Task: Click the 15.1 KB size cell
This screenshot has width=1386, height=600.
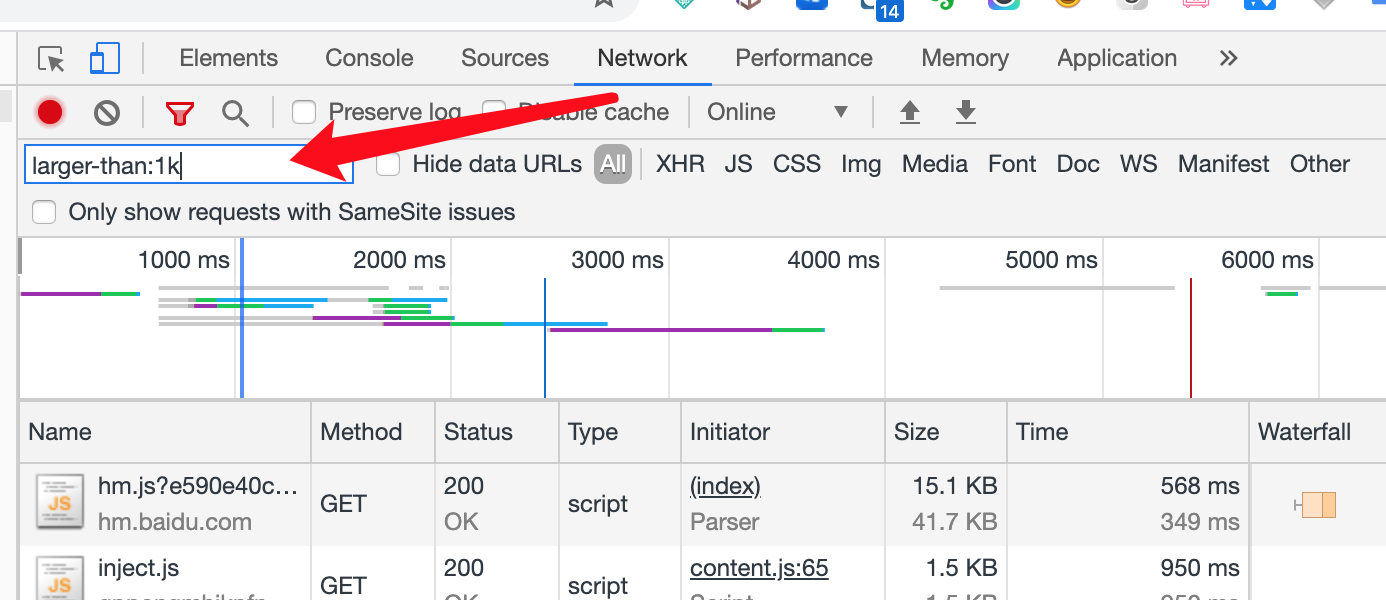Action: click(955, 486)
